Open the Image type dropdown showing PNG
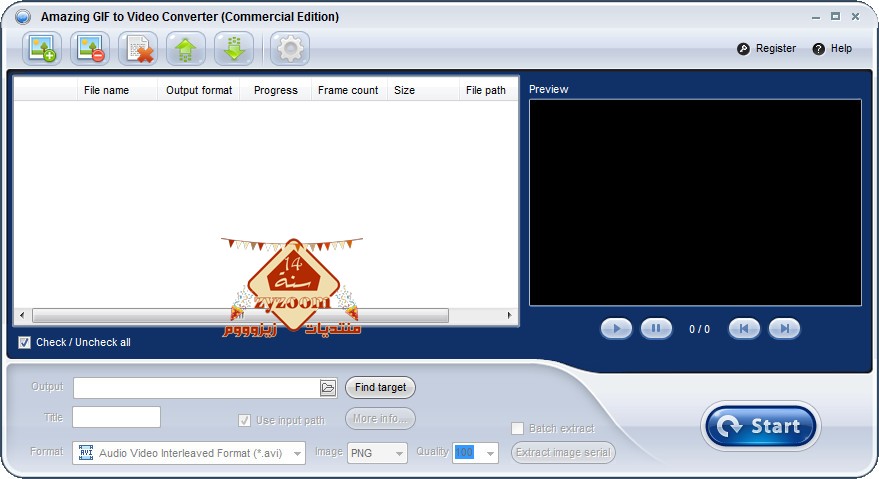The height and width of the screenshot is (479, 879). [x=377, y=453]
